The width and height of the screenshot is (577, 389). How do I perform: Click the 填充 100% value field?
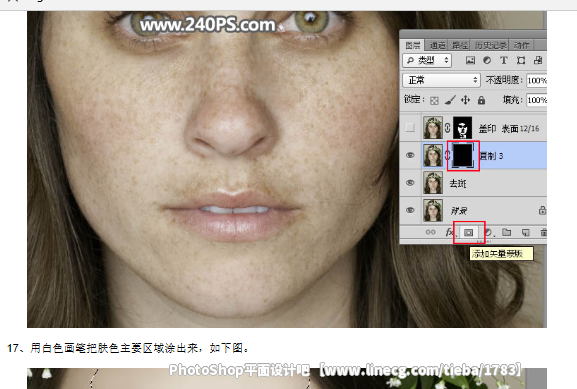pos(537,100)
